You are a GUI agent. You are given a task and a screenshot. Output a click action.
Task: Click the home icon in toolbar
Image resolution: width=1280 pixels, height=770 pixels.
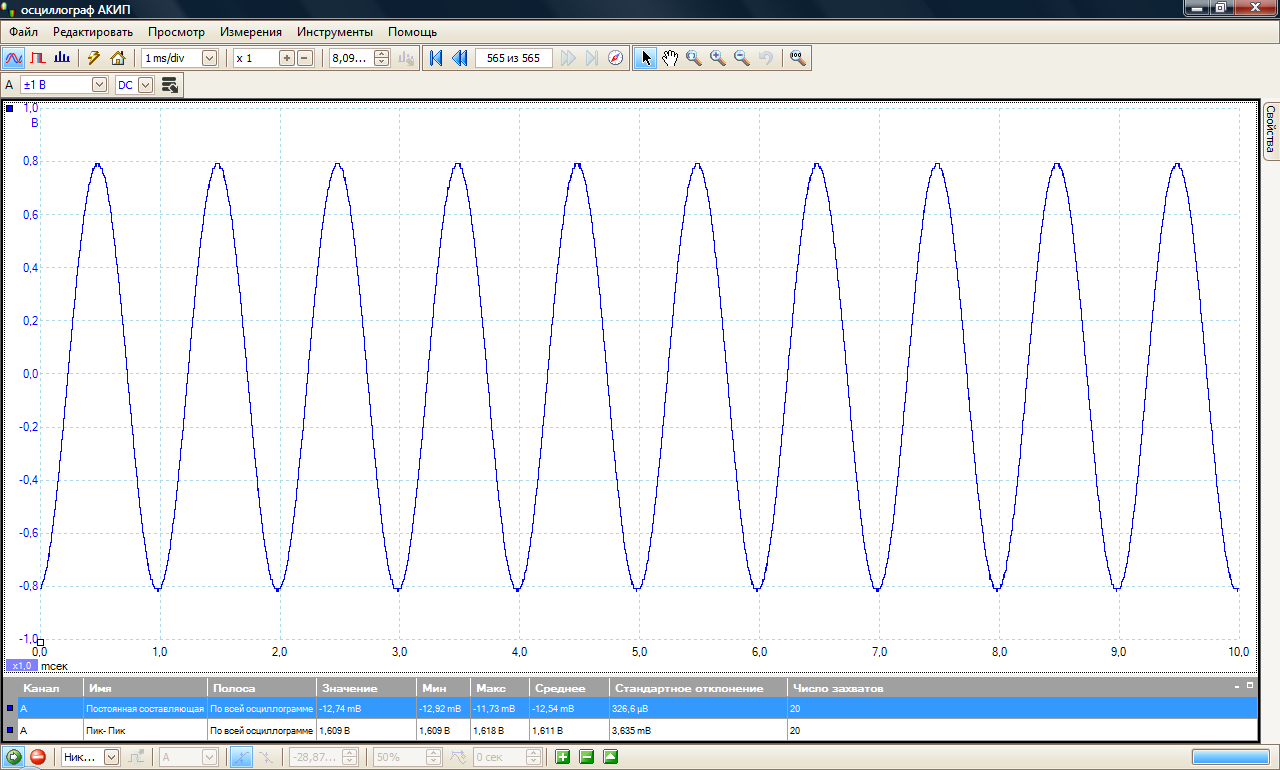click(x=118, y=58)
